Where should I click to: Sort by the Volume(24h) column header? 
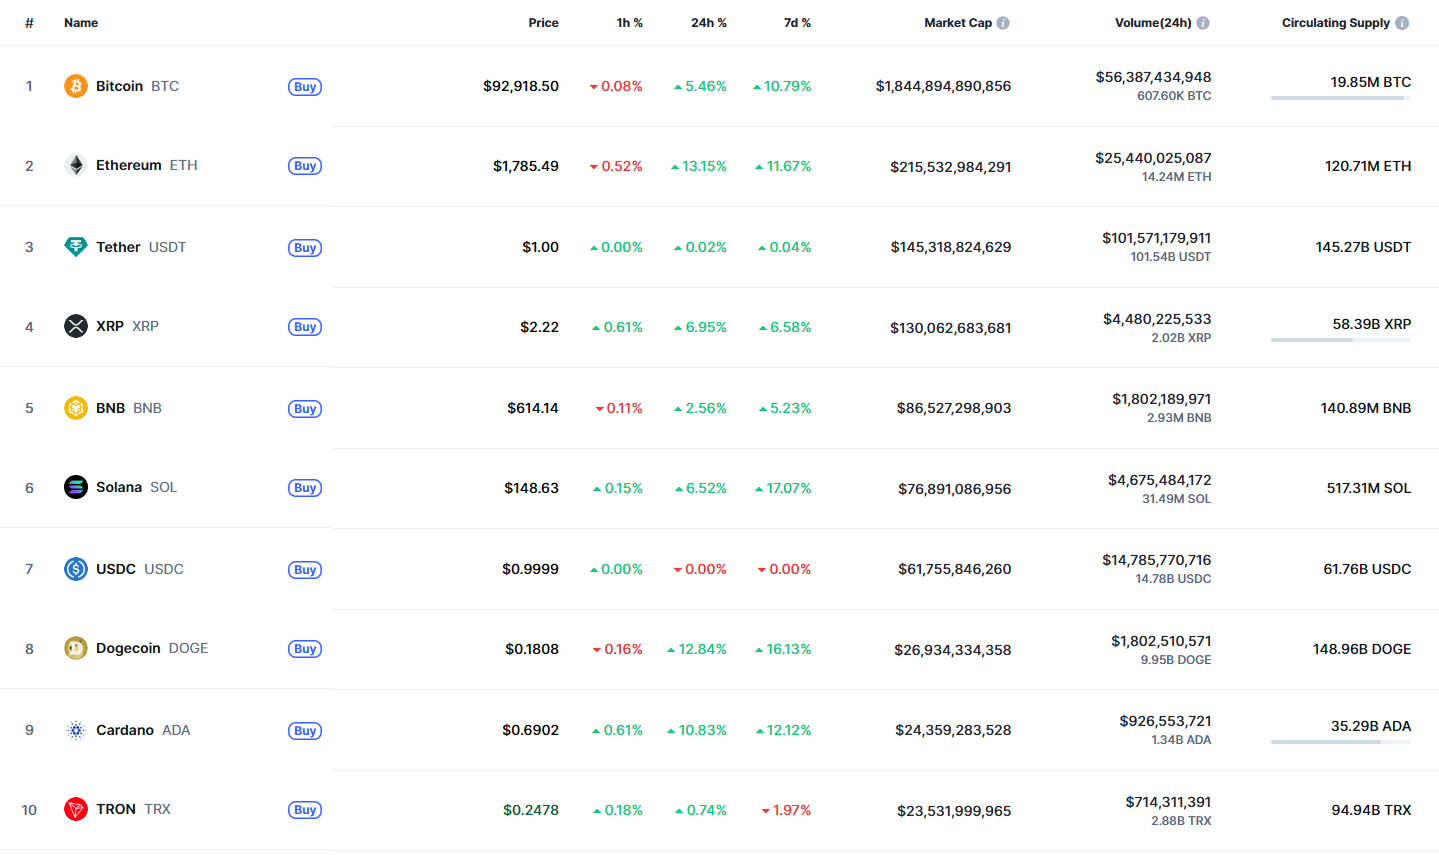(x=1153, y=23)
